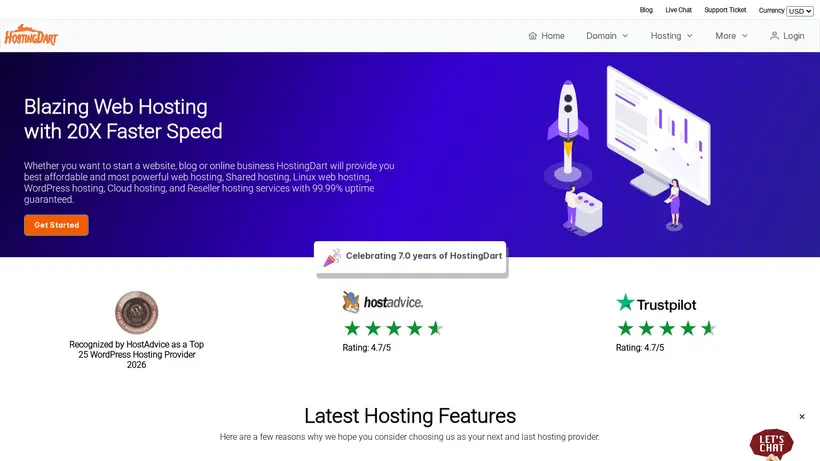The width and height of the screenshot is (820, 461).
Task: Click the Home house icon
Action: pos(532,36)
